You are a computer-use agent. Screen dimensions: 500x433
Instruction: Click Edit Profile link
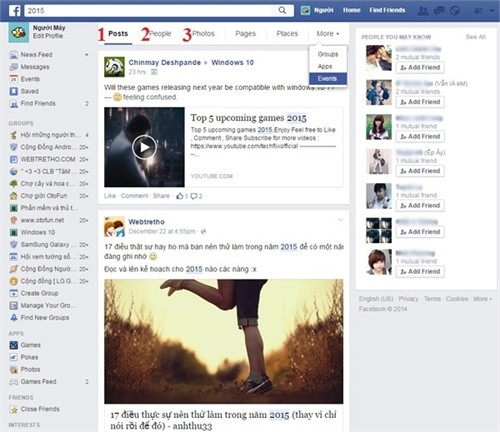[x=48, y=36]
